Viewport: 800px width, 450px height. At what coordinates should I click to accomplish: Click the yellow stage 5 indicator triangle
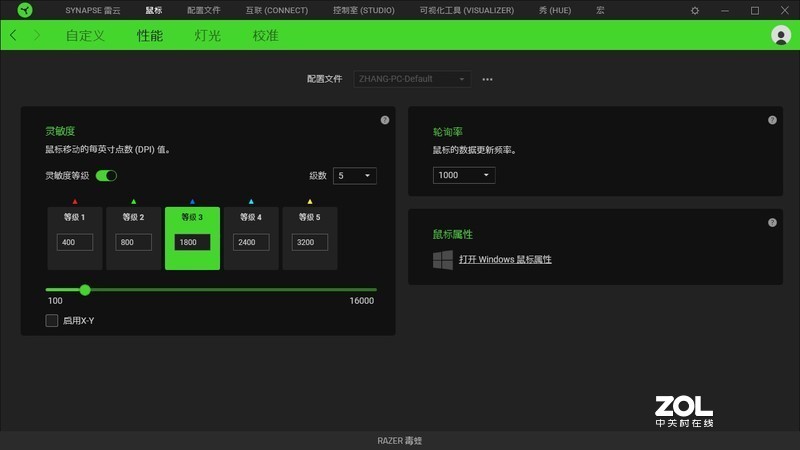310,202
